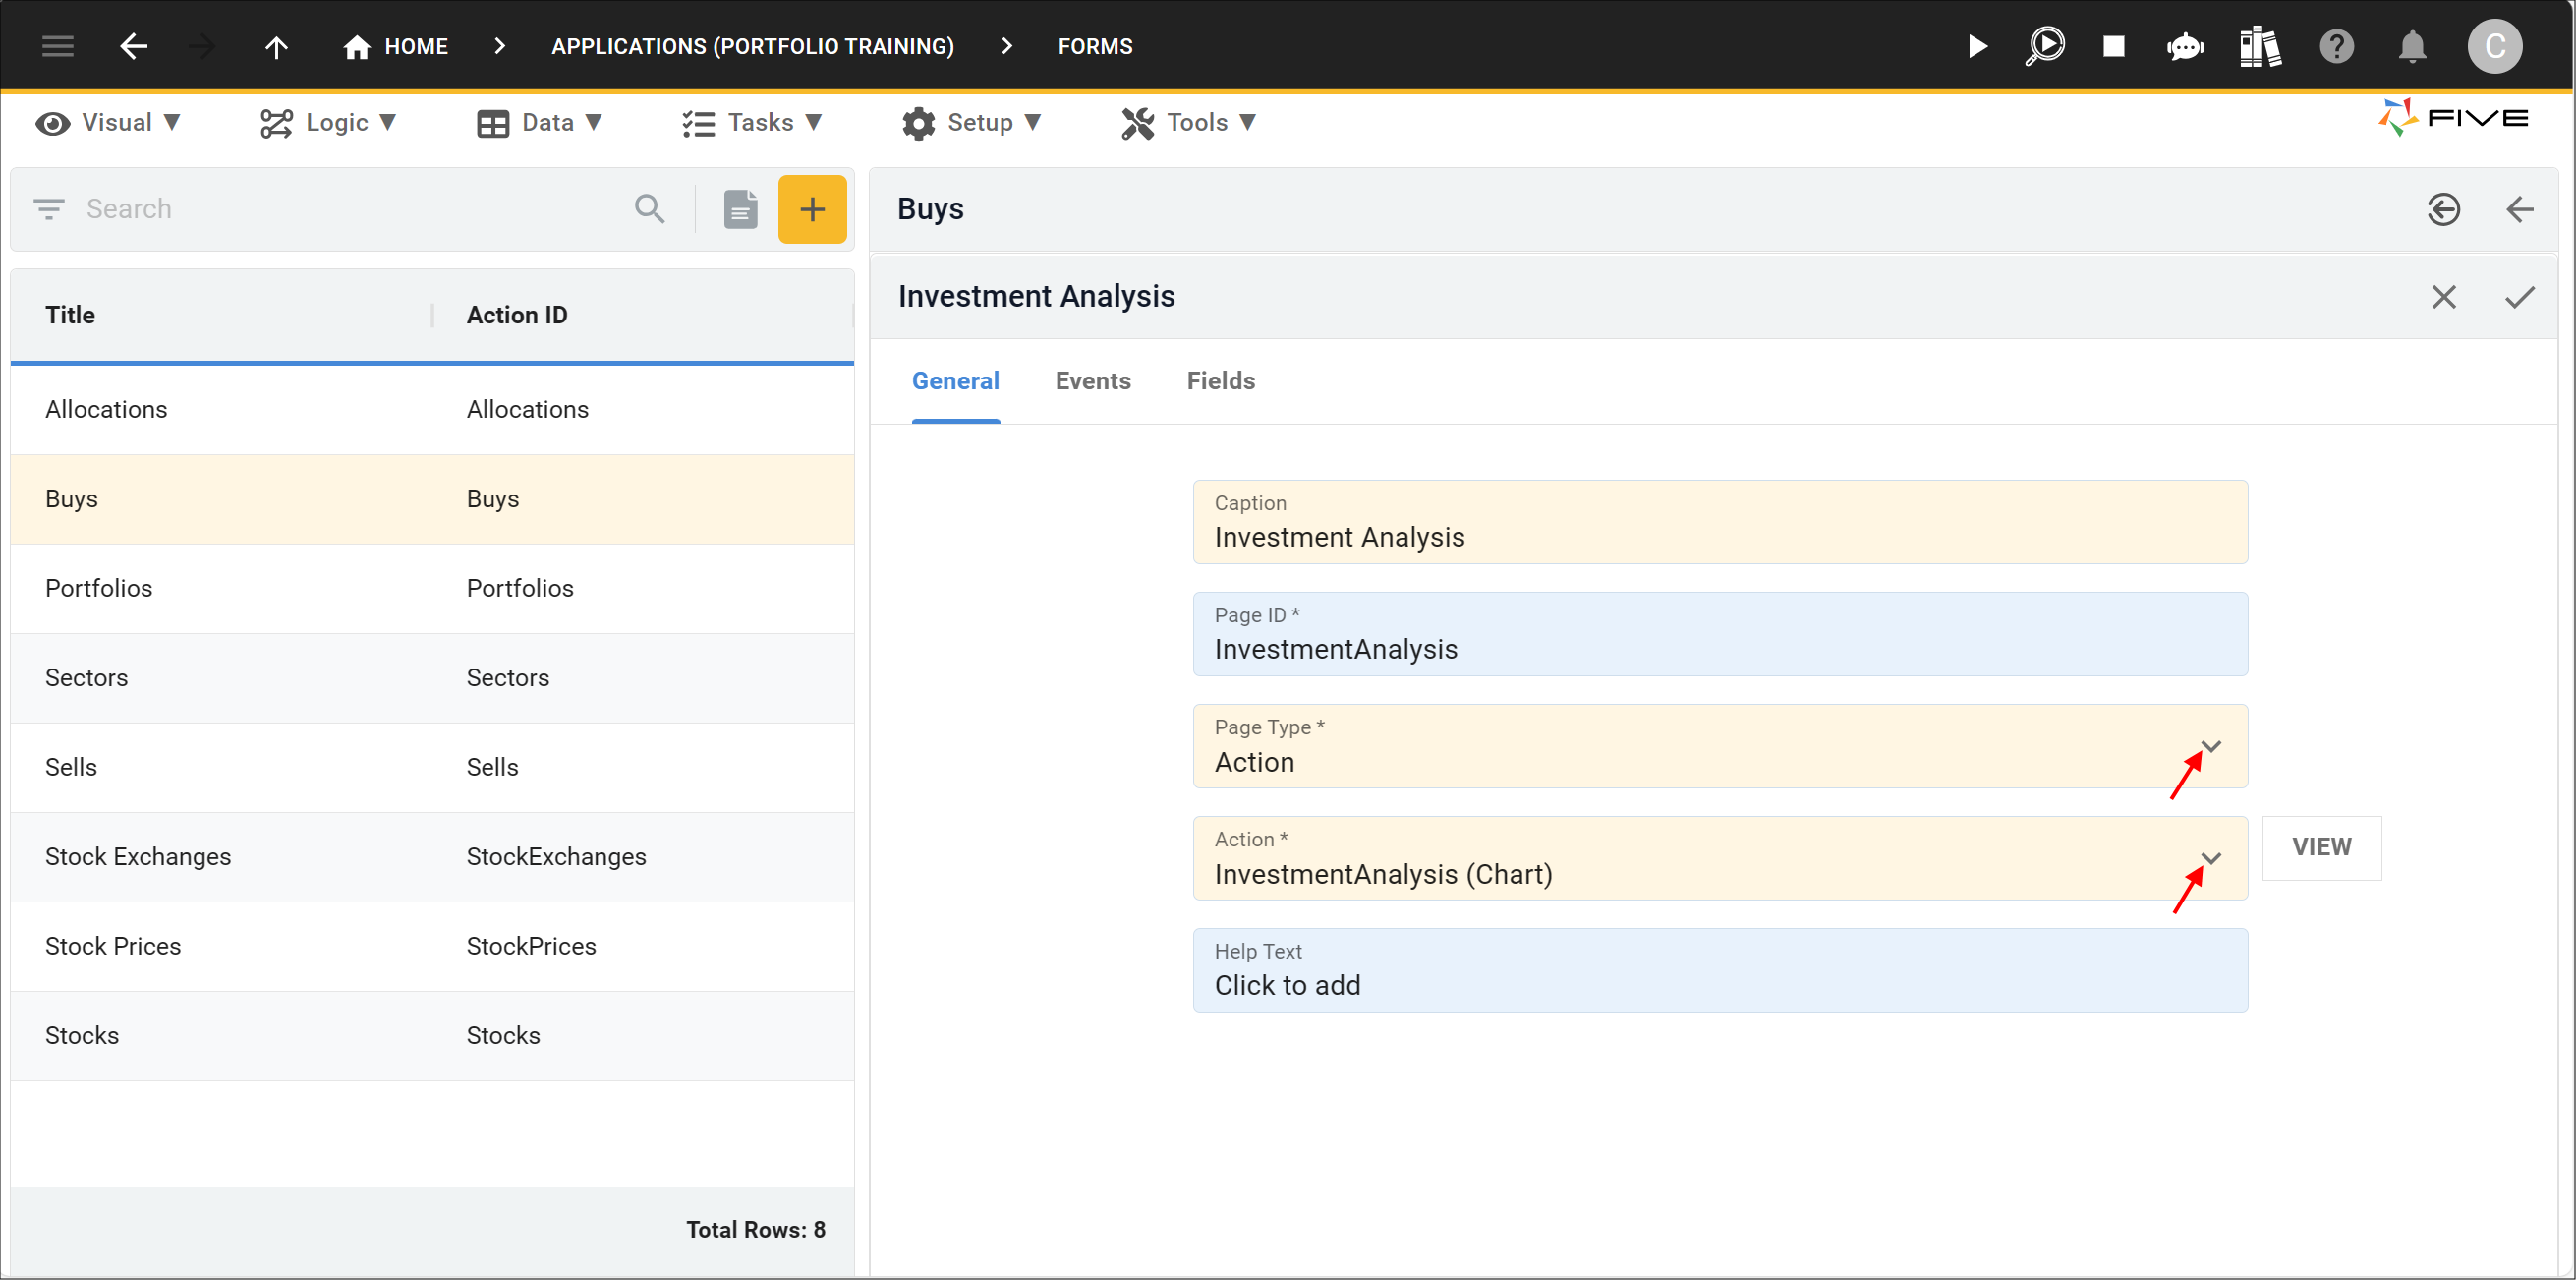The height and width of the screenshot is (1280, 2576).
Task: Select the Sells row
Action: (432, 768)
